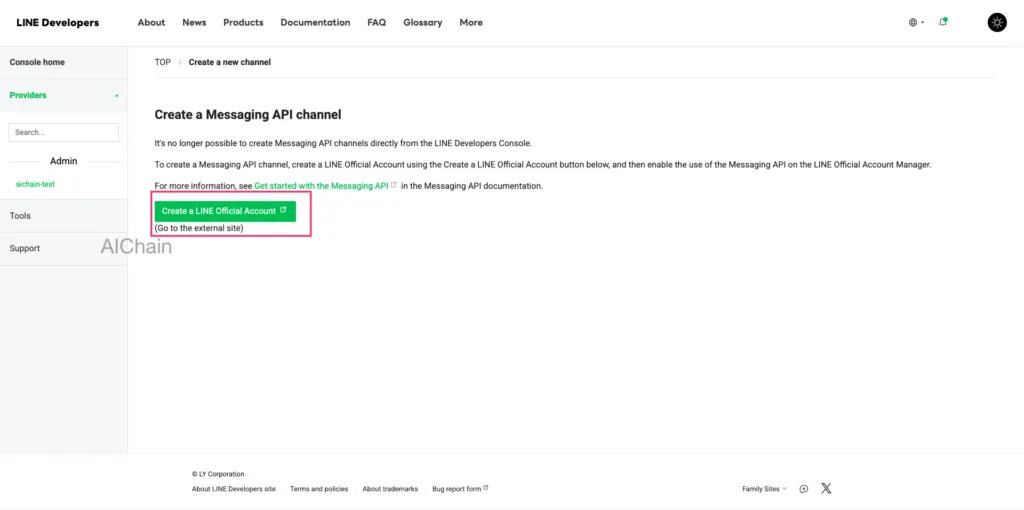Open the Bug report form link
The image size is (1024, 510).
point(458,489)
